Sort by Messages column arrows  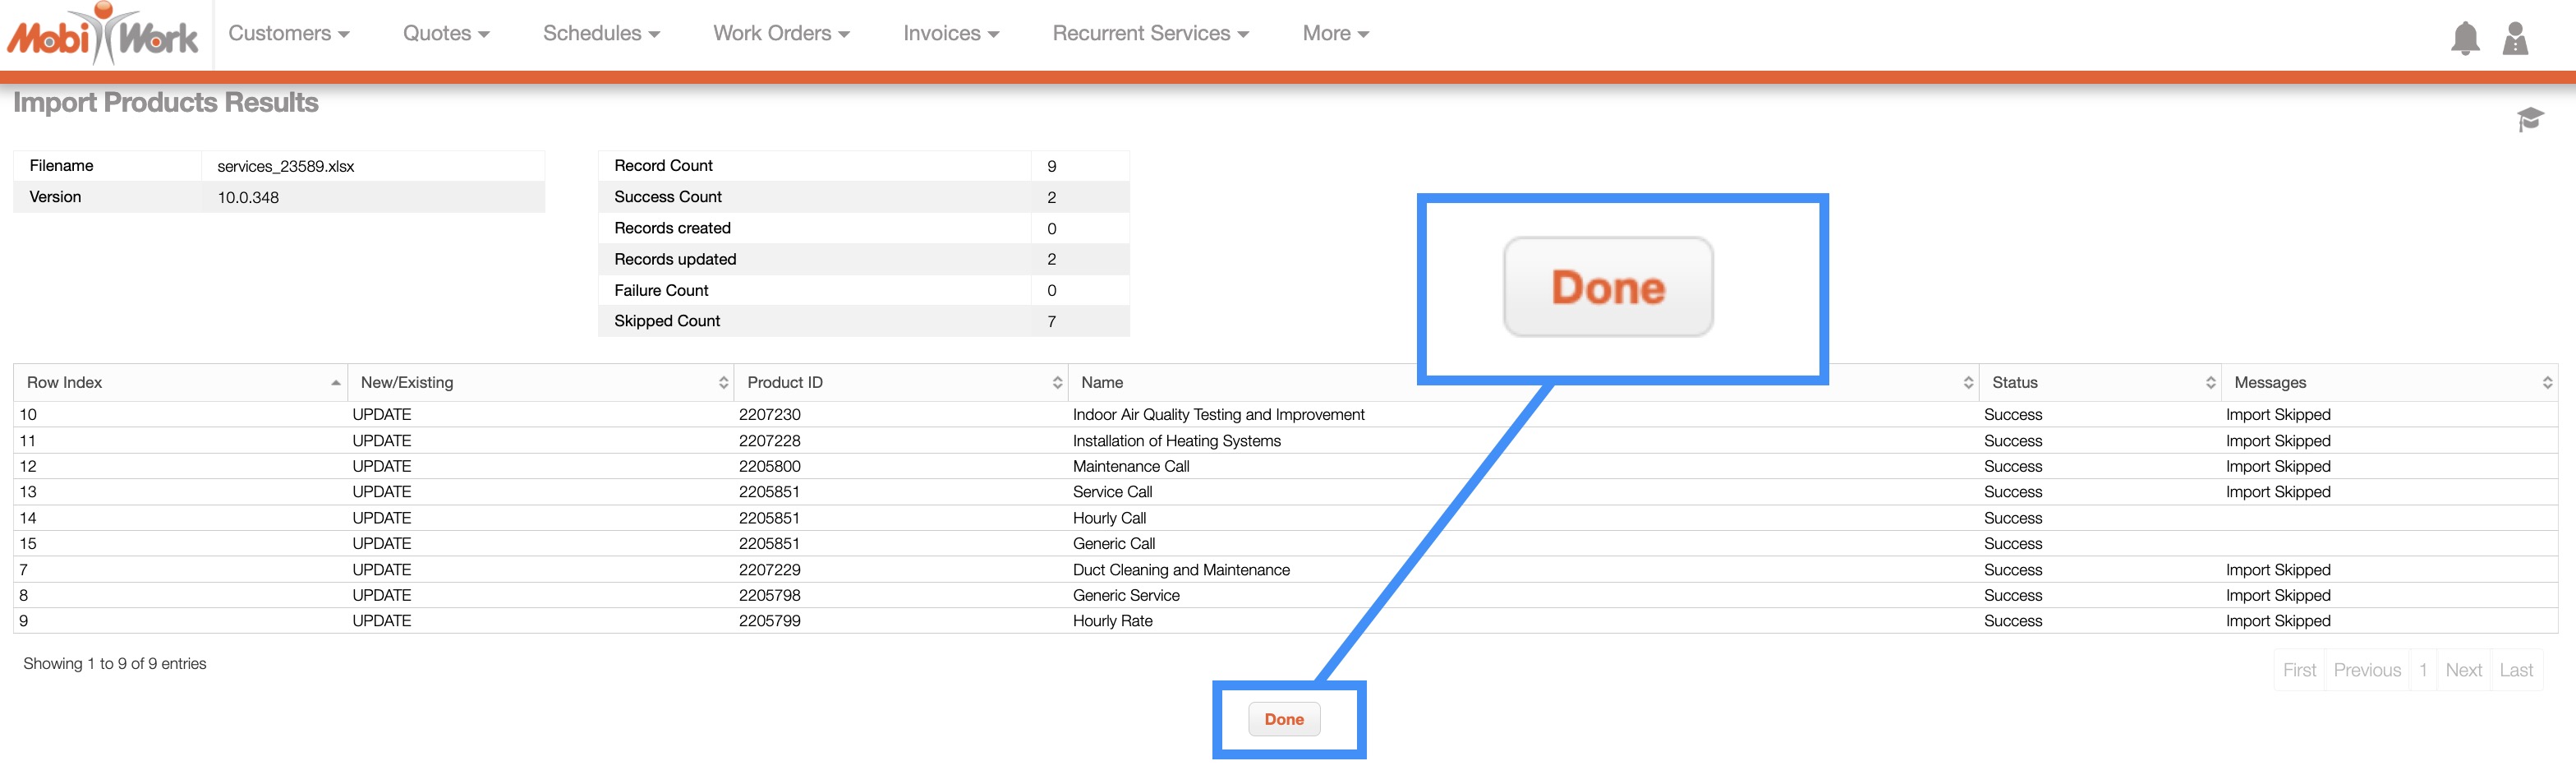point(2546,383)
